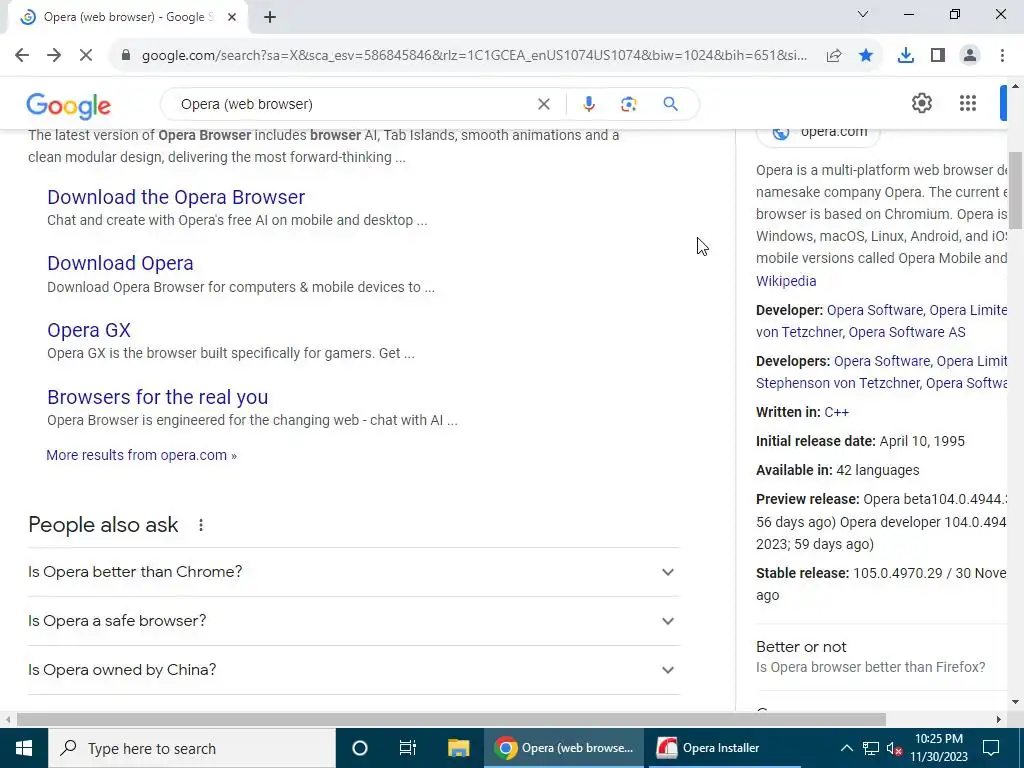Switch to Opera Installer taskbar item
Screen dimensions: 1024x768
(x=722, y=748)
